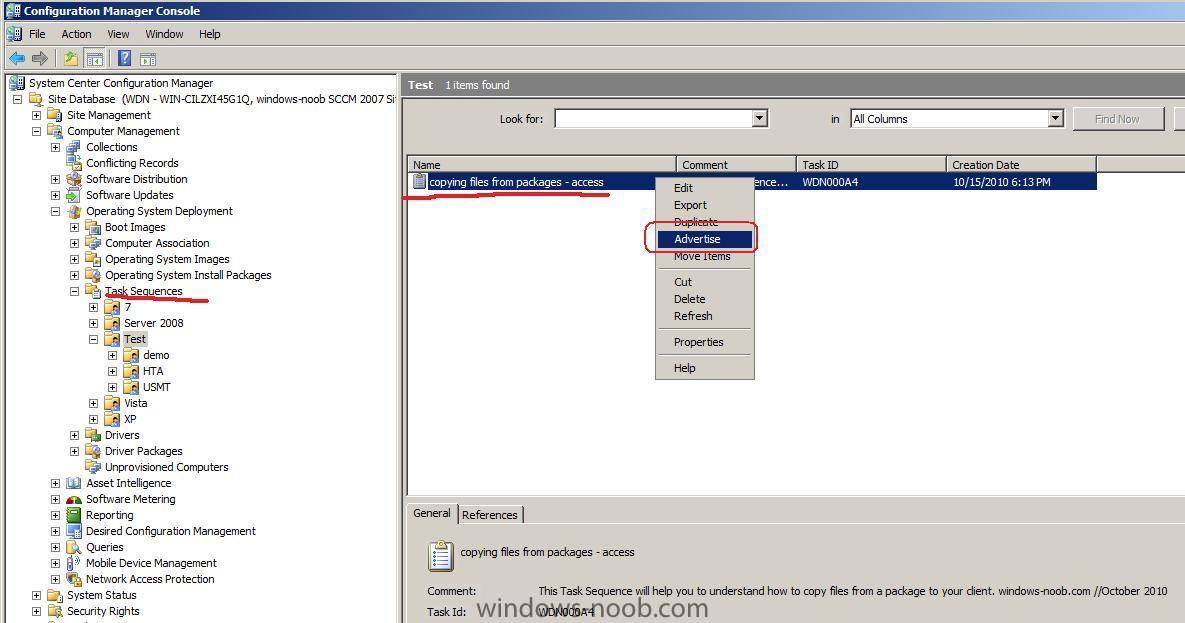Expand the System Status node
Image resolution: width=1185 pixels, height=623 pixels.
36,596
